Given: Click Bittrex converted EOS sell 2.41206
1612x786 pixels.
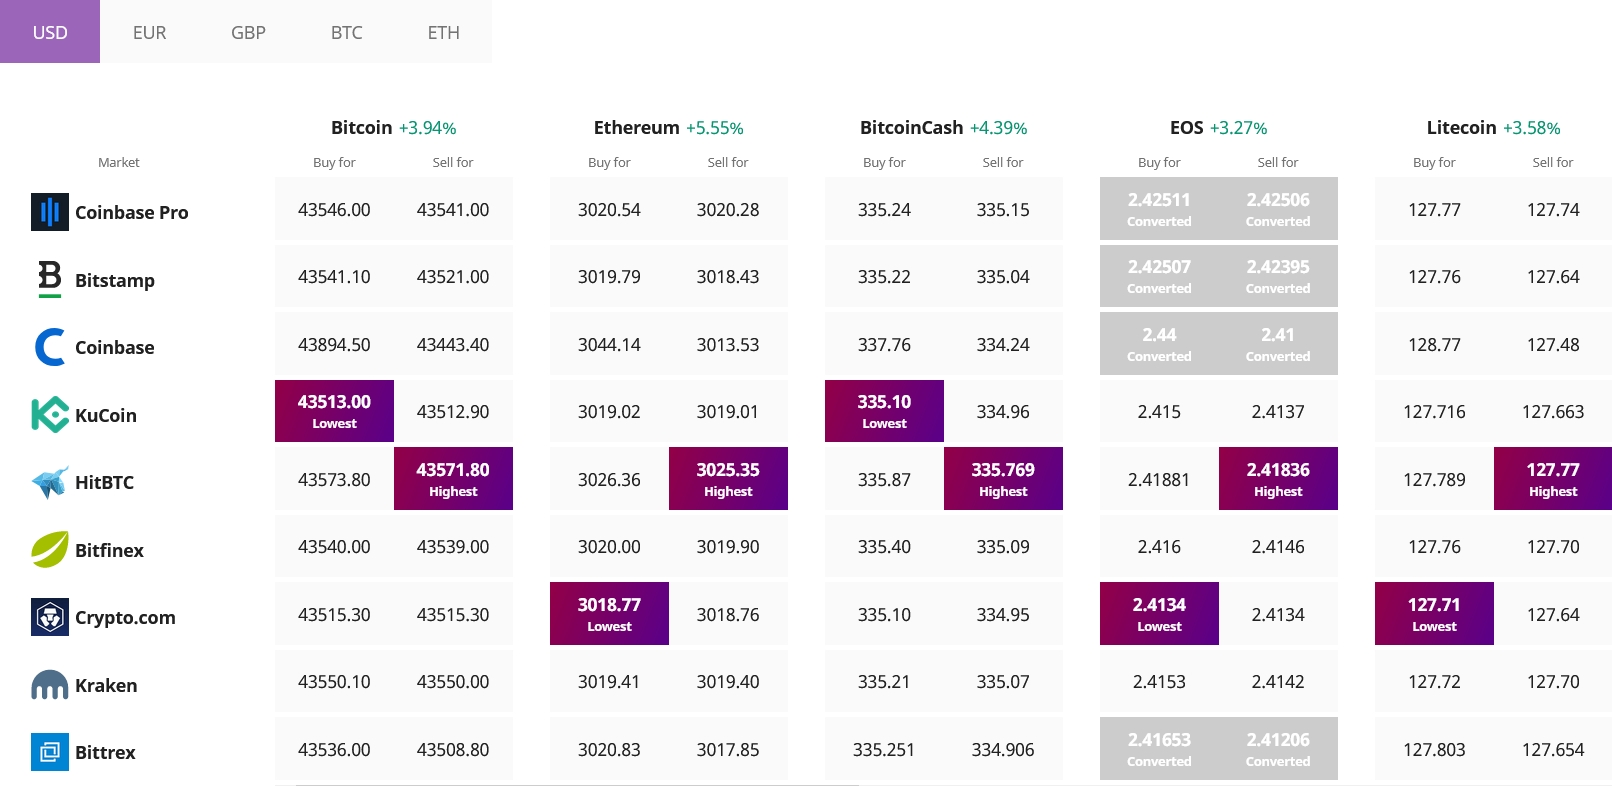Looking at the screenshot, I should pyautogui.click(x=1278, y=748).
